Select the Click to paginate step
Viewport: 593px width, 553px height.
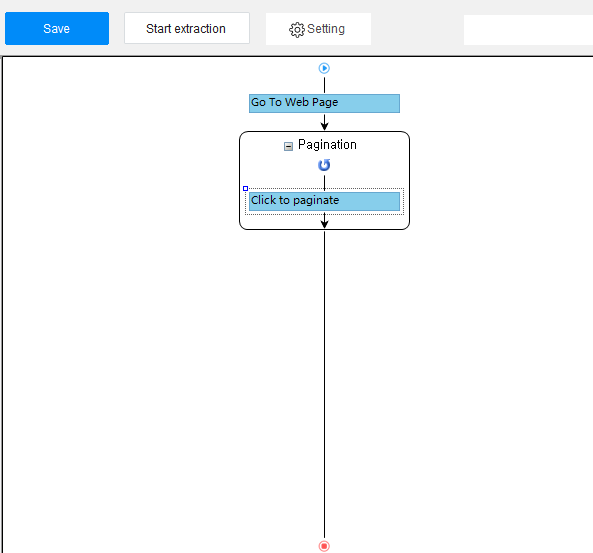pos(324,201)
